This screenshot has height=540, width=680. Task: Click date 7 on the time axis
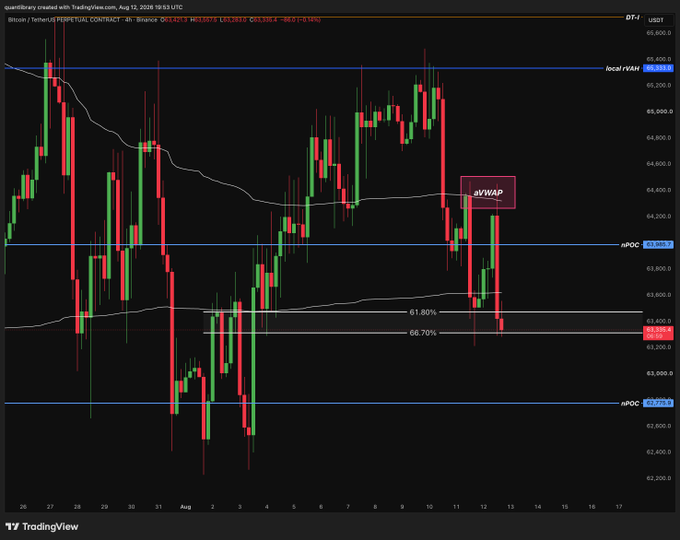point(348,507)
